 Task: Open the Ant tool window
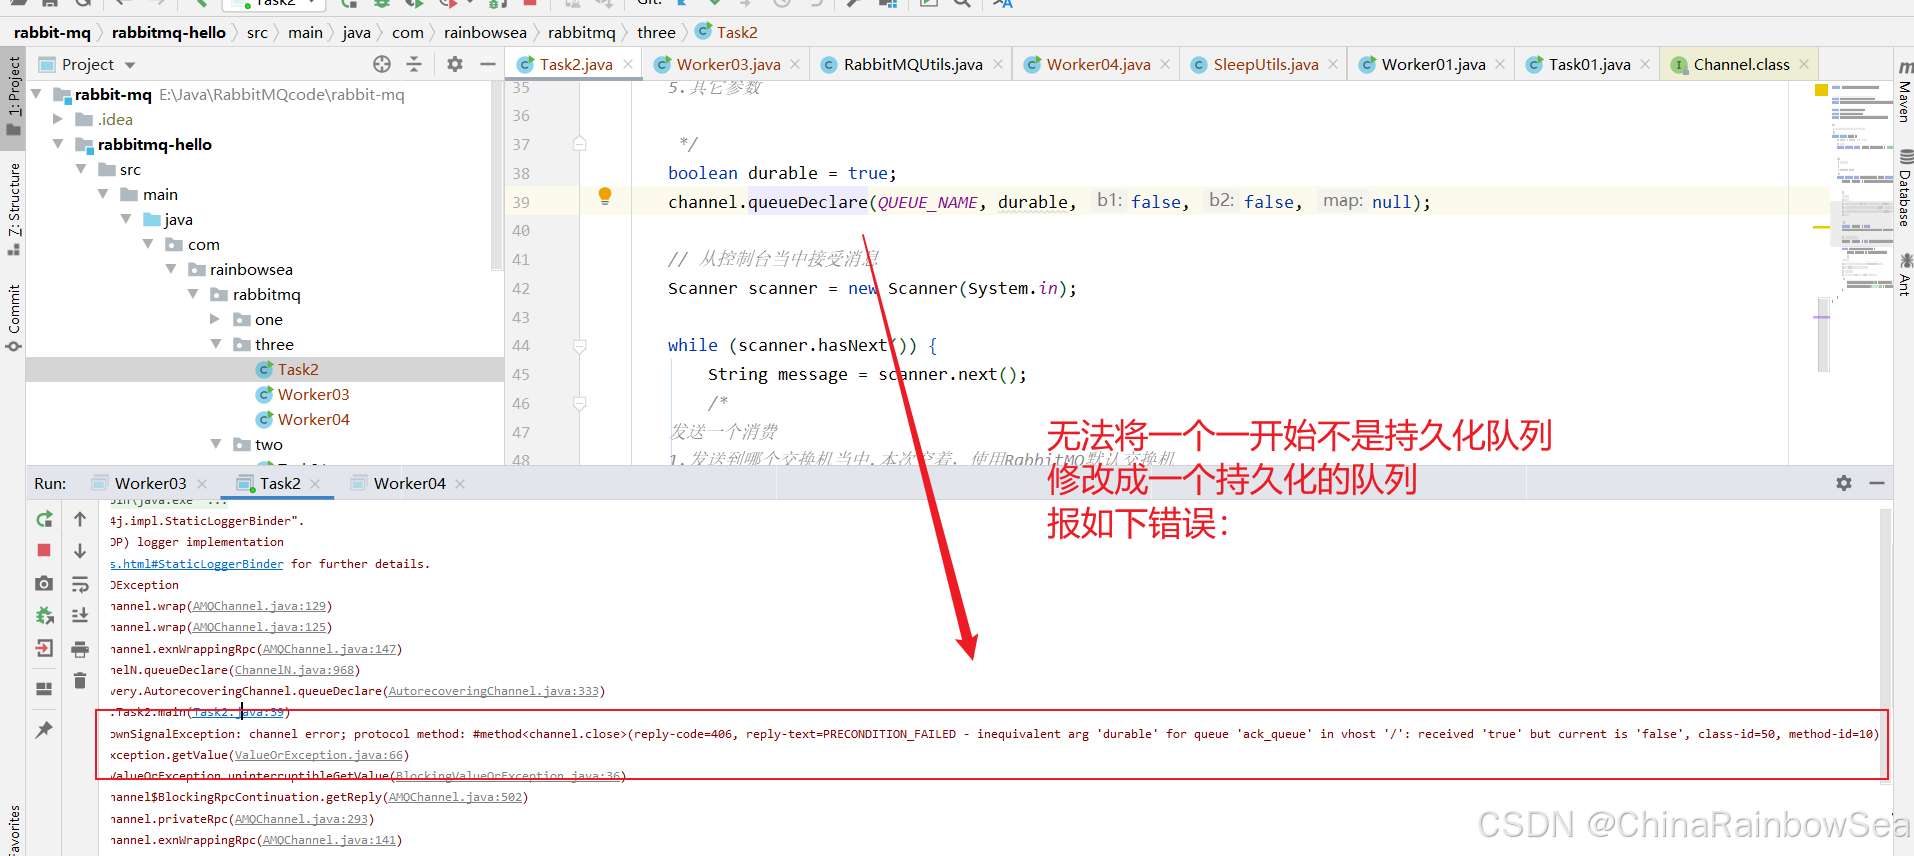(x=1904, y=275)
